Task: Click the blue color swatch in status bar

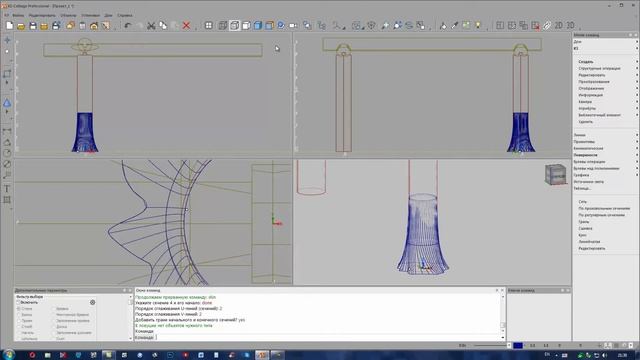Action: [518, 345]
